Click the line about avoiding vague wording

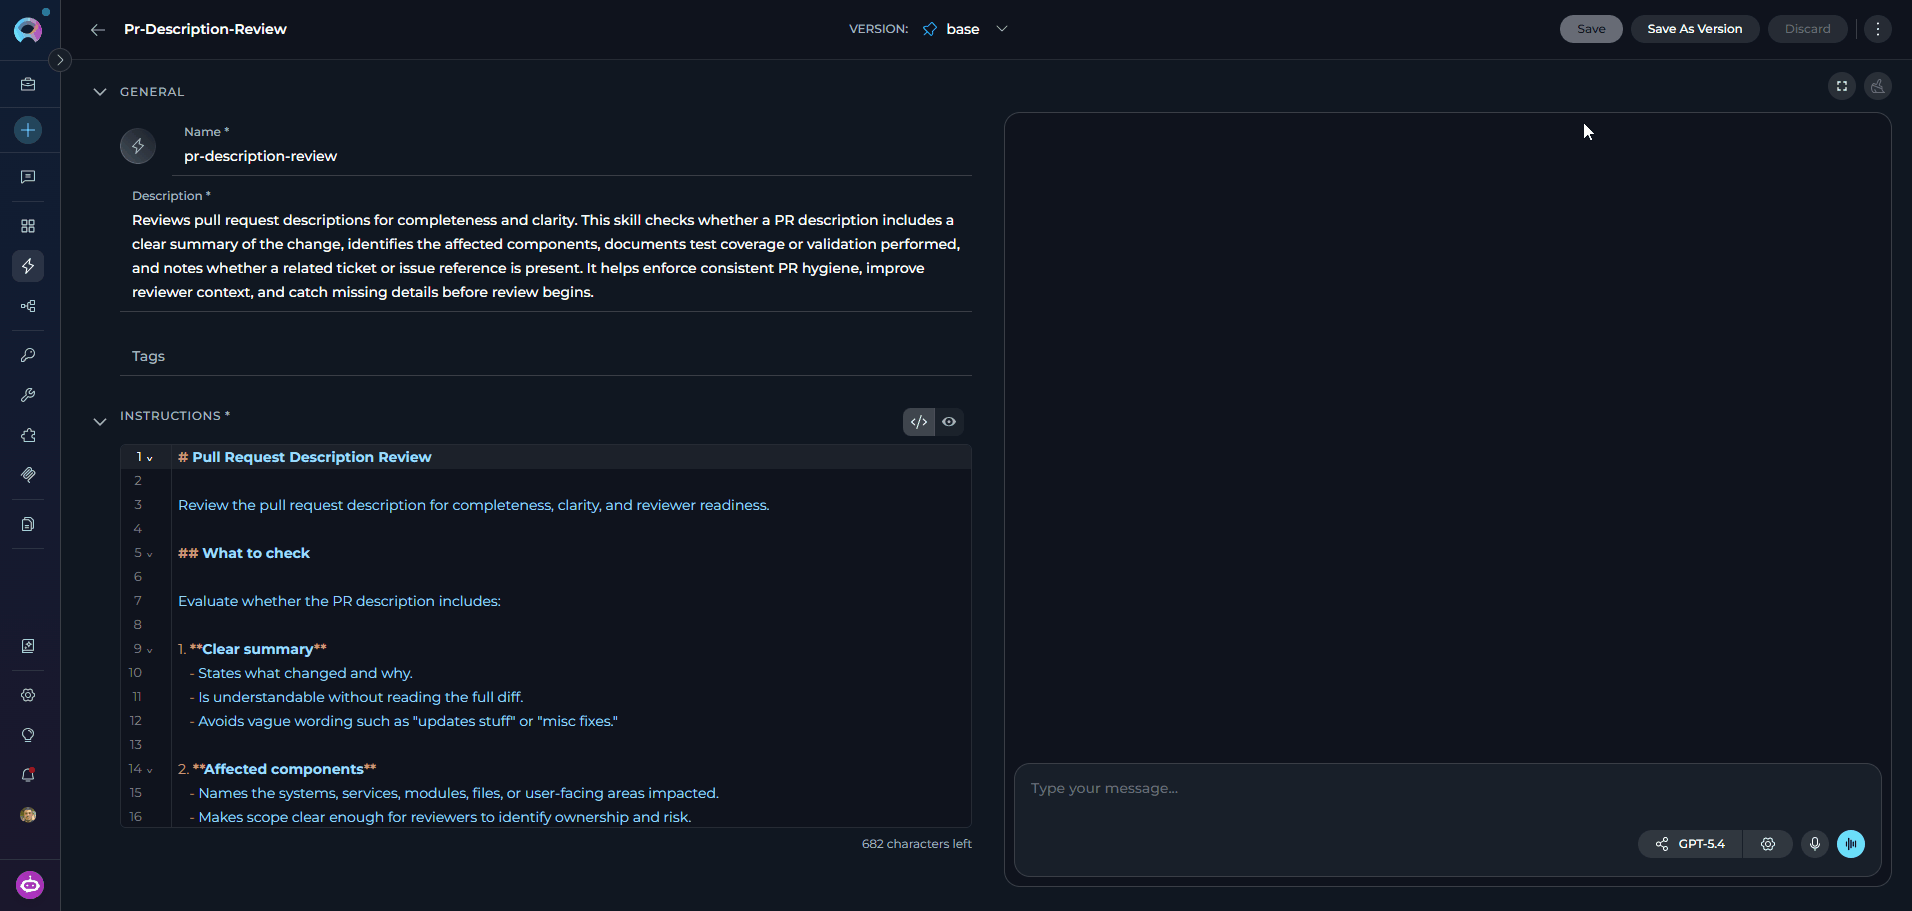click(404, 721)
